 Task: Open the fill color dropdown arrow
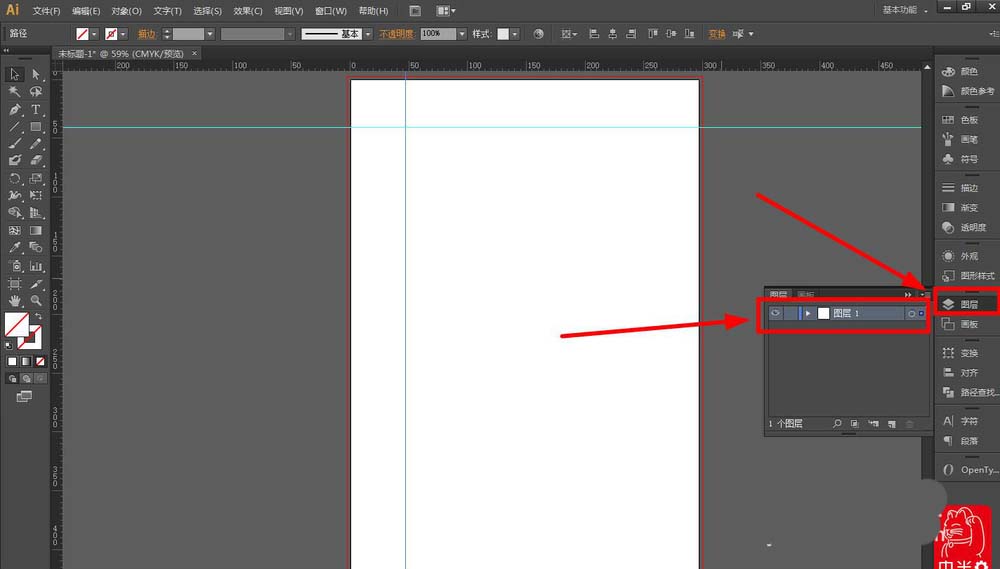click(x=94, y=34)
